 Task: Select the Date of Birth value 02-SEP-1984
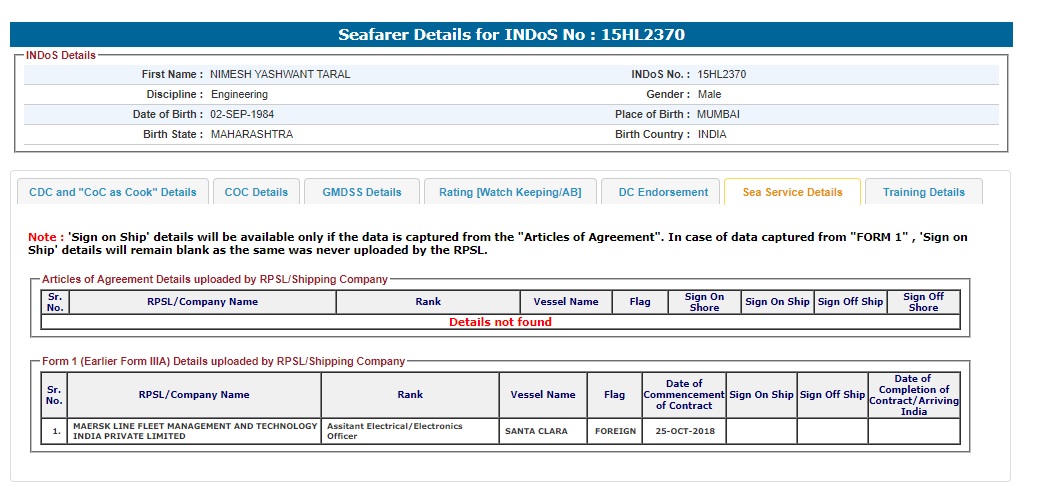pyautogui.click(x=242, y=114)
